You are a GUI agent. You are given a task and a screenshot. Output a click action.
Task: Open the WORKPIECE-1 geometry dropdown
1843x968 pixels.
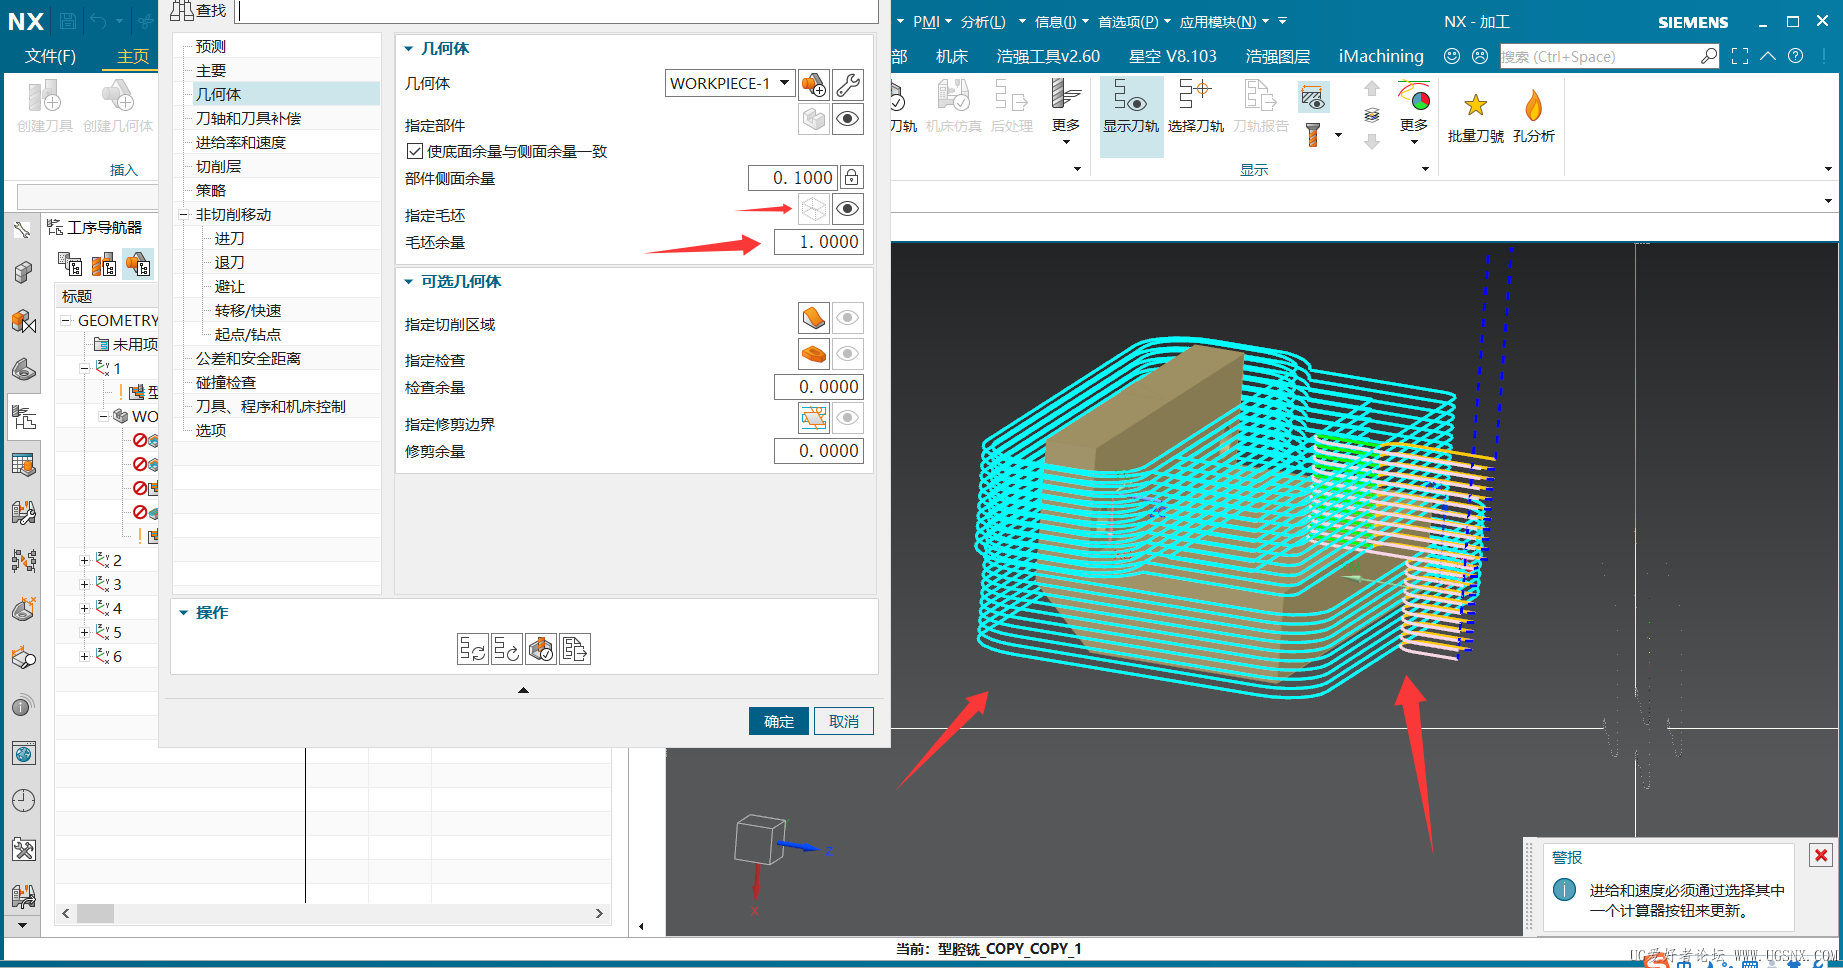click(x=785, y=84)
